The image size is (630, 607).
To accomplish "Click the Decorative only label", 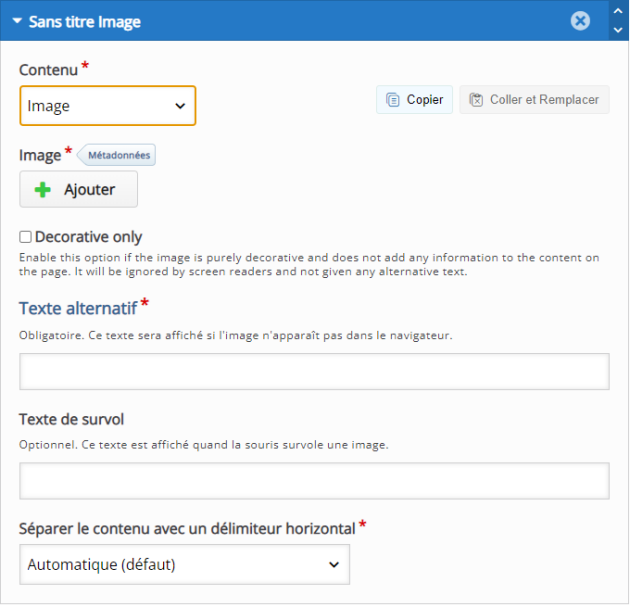I will 88,237.
